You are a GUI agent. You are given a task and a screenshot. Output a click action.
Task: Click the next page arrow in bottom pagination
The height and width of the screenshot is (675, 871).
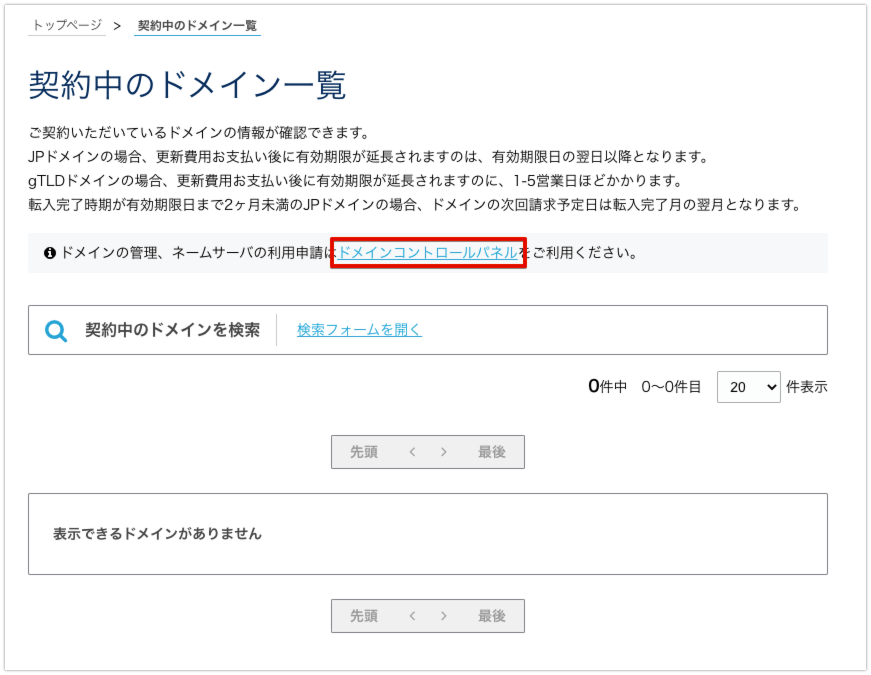click(443, 616)
